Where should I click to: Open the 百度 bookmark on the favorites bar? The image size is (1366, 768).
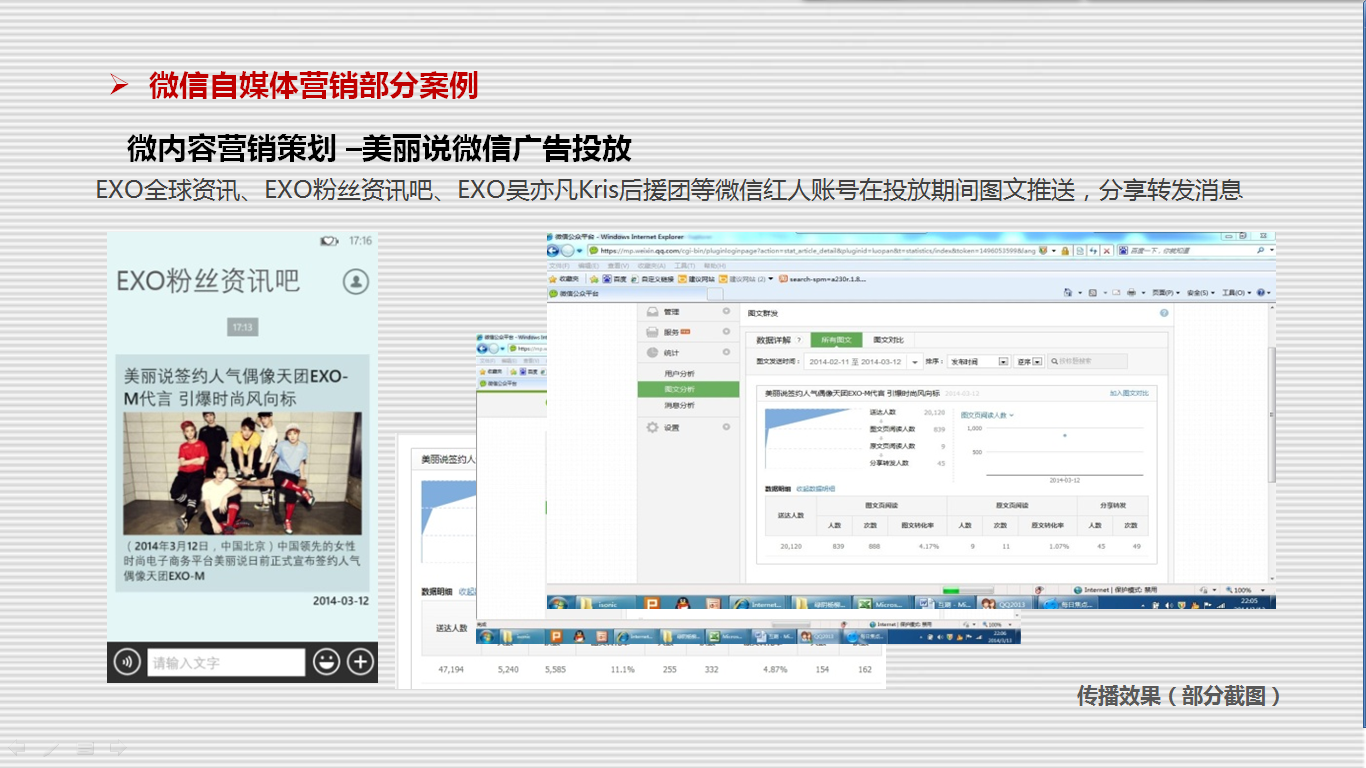(x=616, y=279)
